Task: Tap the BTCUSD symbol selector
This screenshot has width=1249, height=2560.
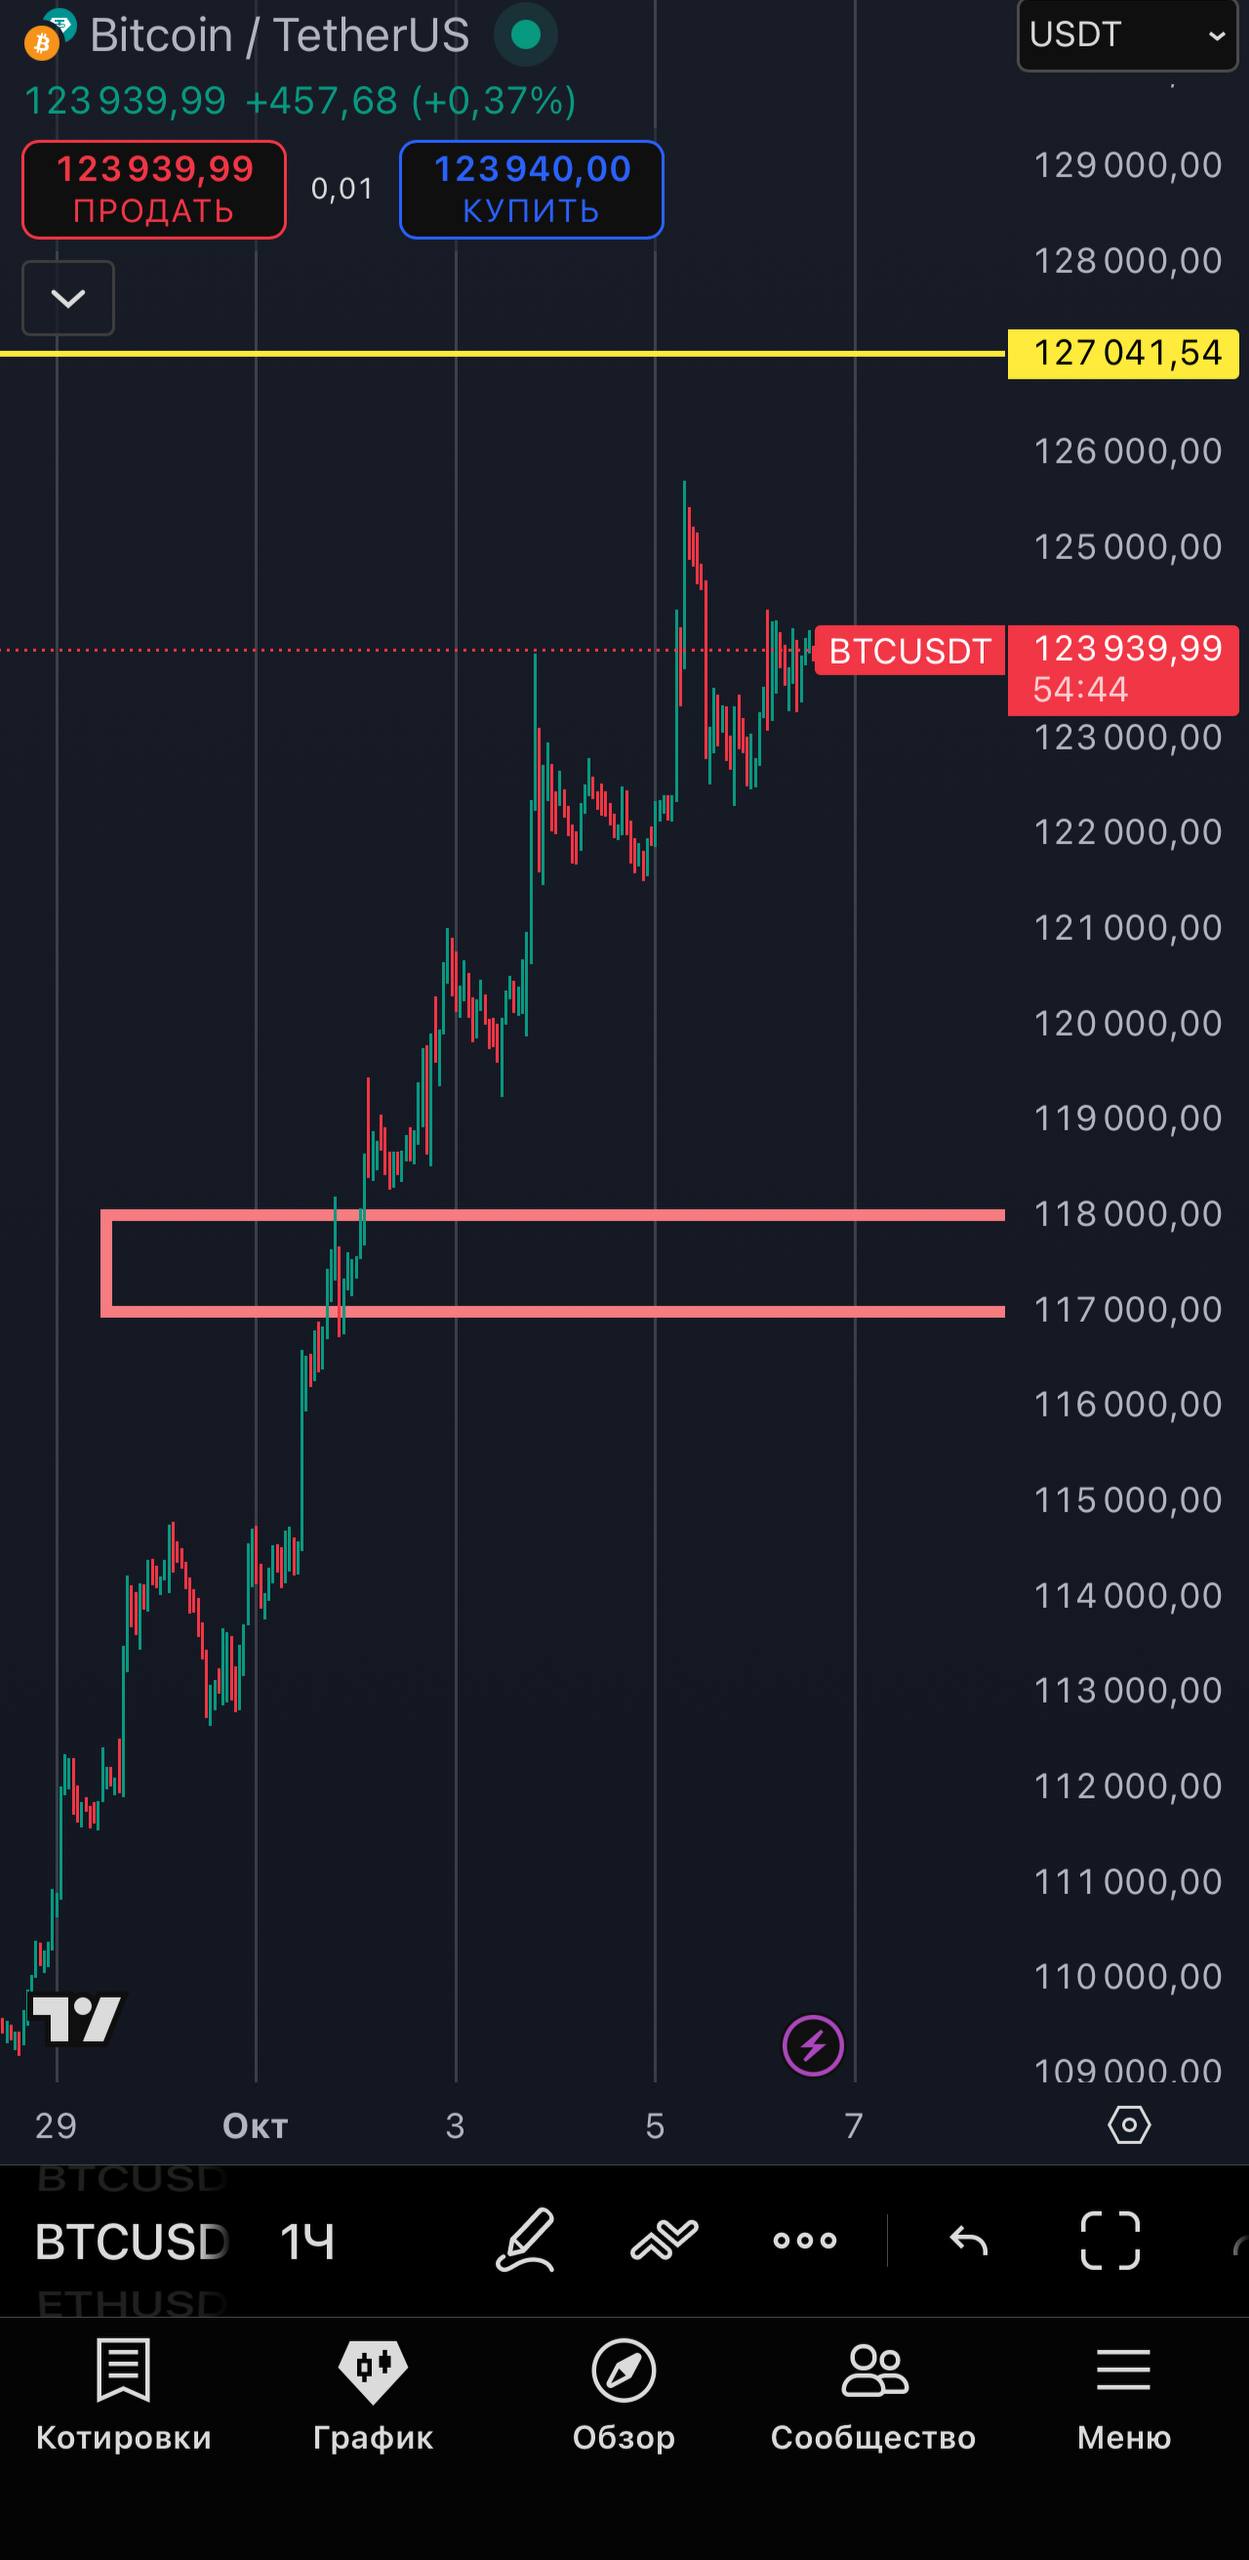Action: (x=131, y=2242)
